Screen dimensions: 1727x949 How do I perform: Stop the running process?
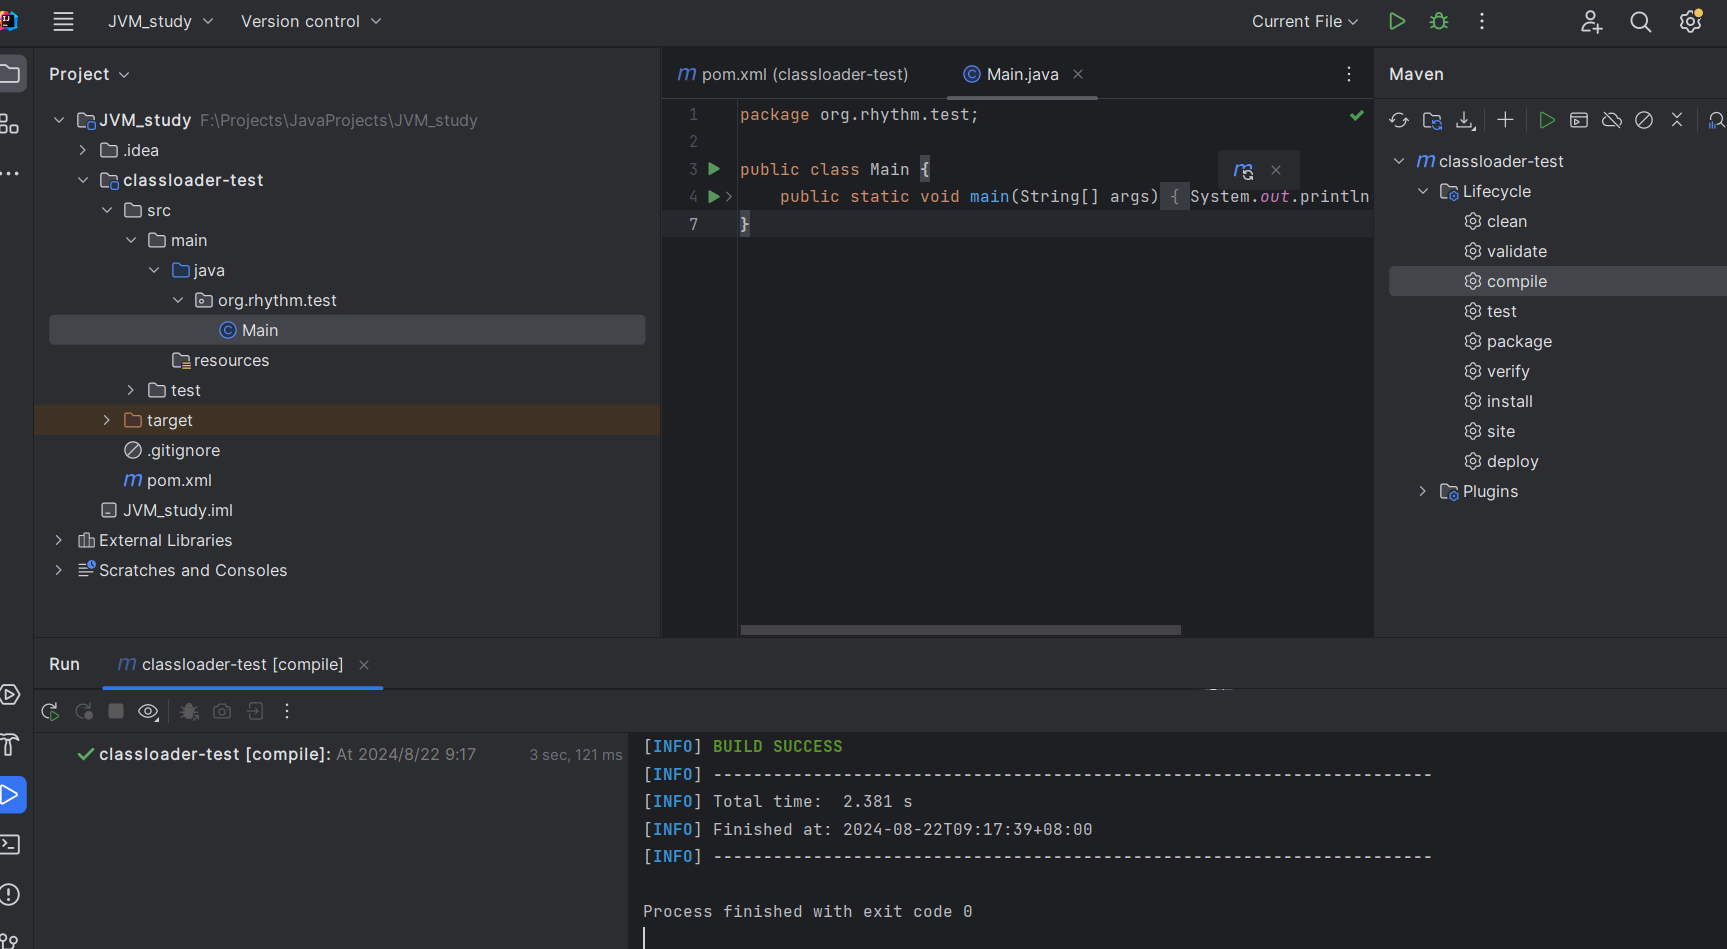pyautogui.click(x=116, y=711)
